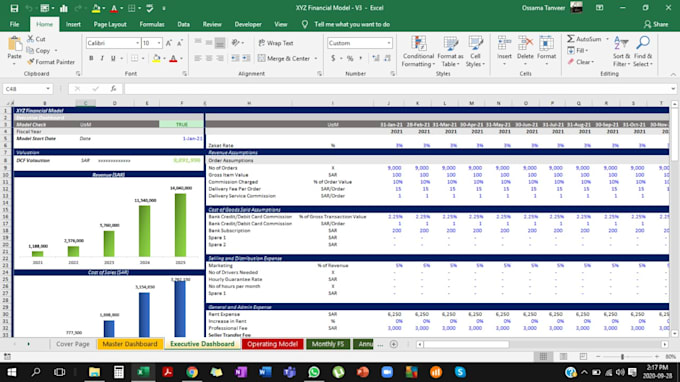
Task: Open the File menu tab
Action: pos(14,24)
